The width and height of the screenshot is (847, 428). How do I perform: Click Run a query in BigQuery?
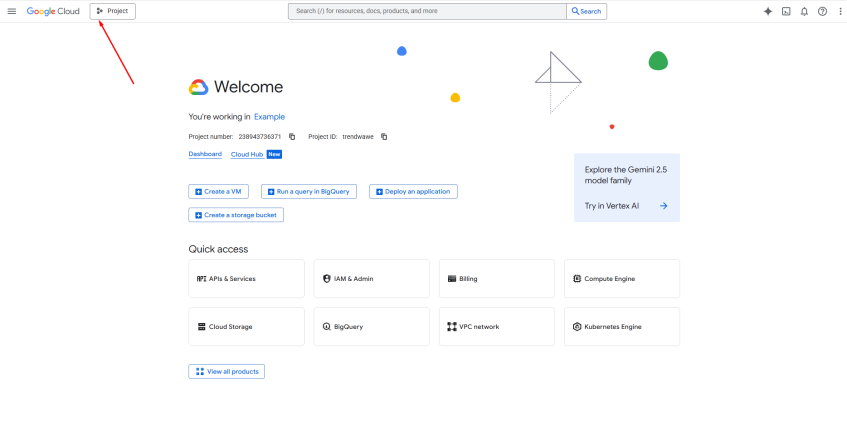coord(310,191)
